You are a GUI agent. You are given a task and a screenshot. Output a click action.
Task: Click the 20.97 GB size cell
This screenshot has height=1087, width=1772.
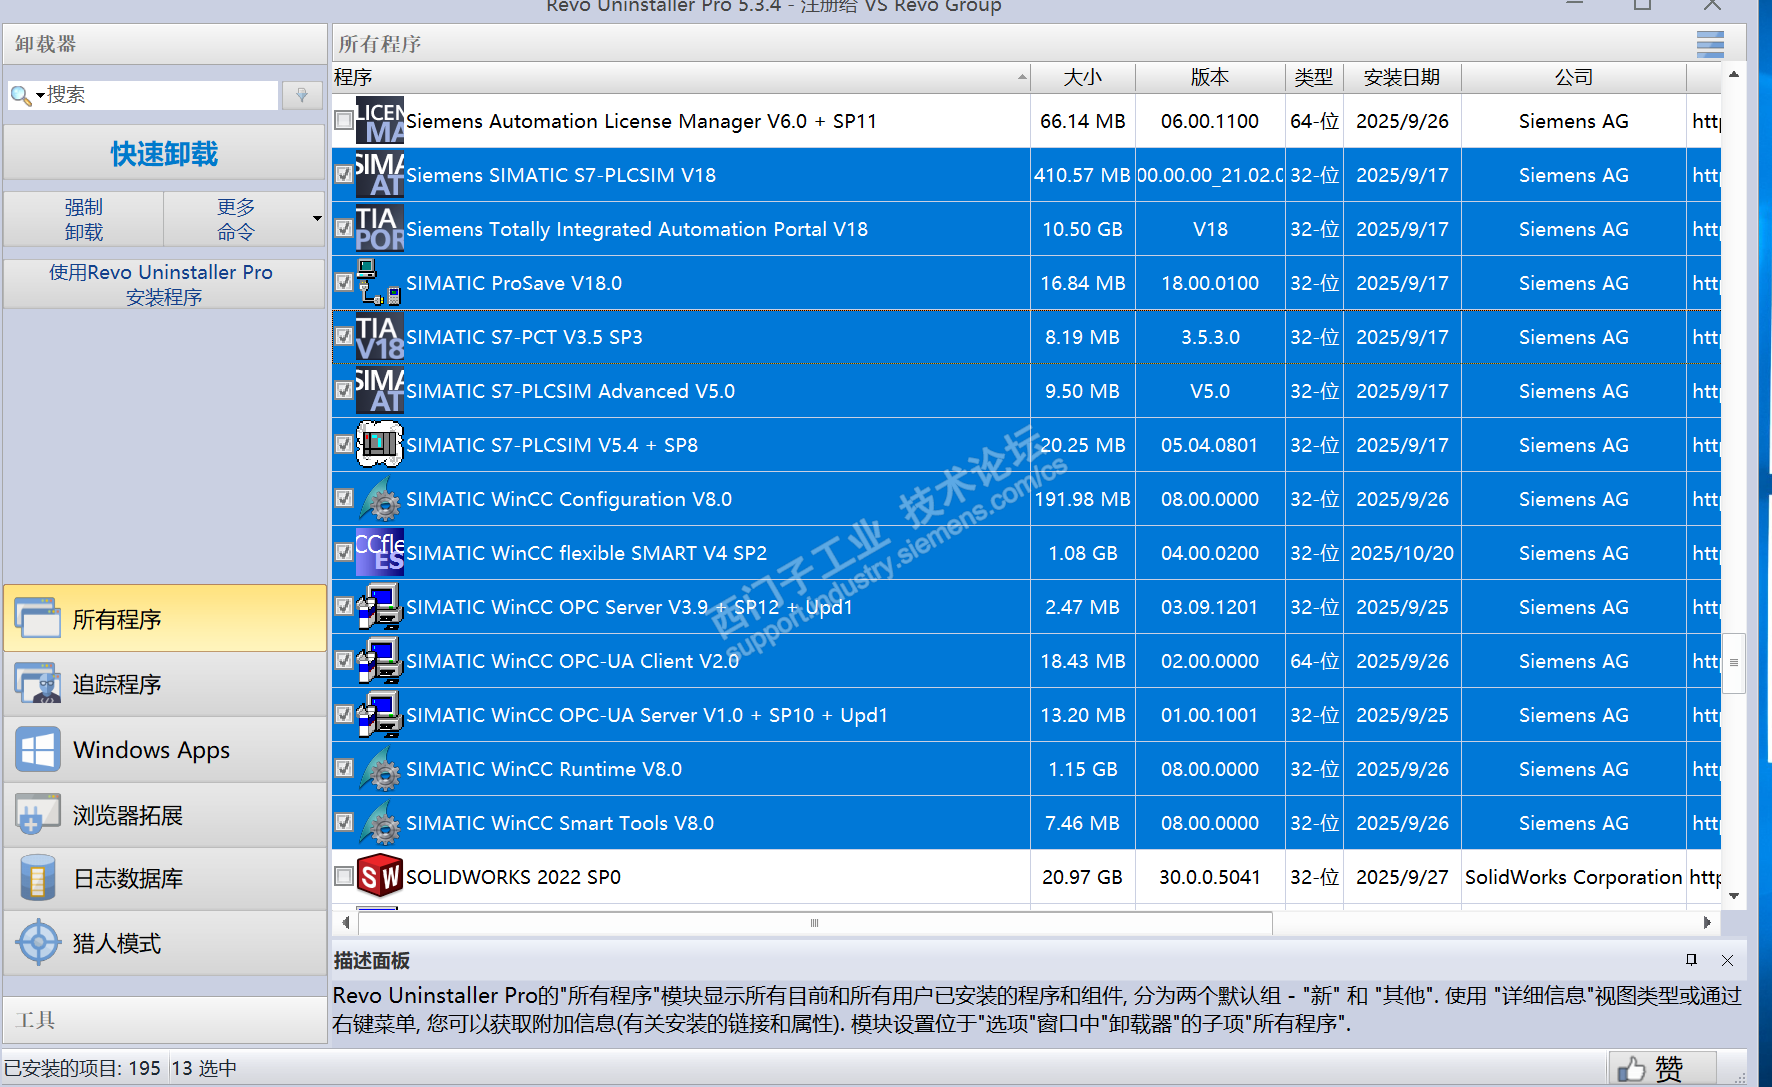pyautogui.click(x=1082, y=877)
